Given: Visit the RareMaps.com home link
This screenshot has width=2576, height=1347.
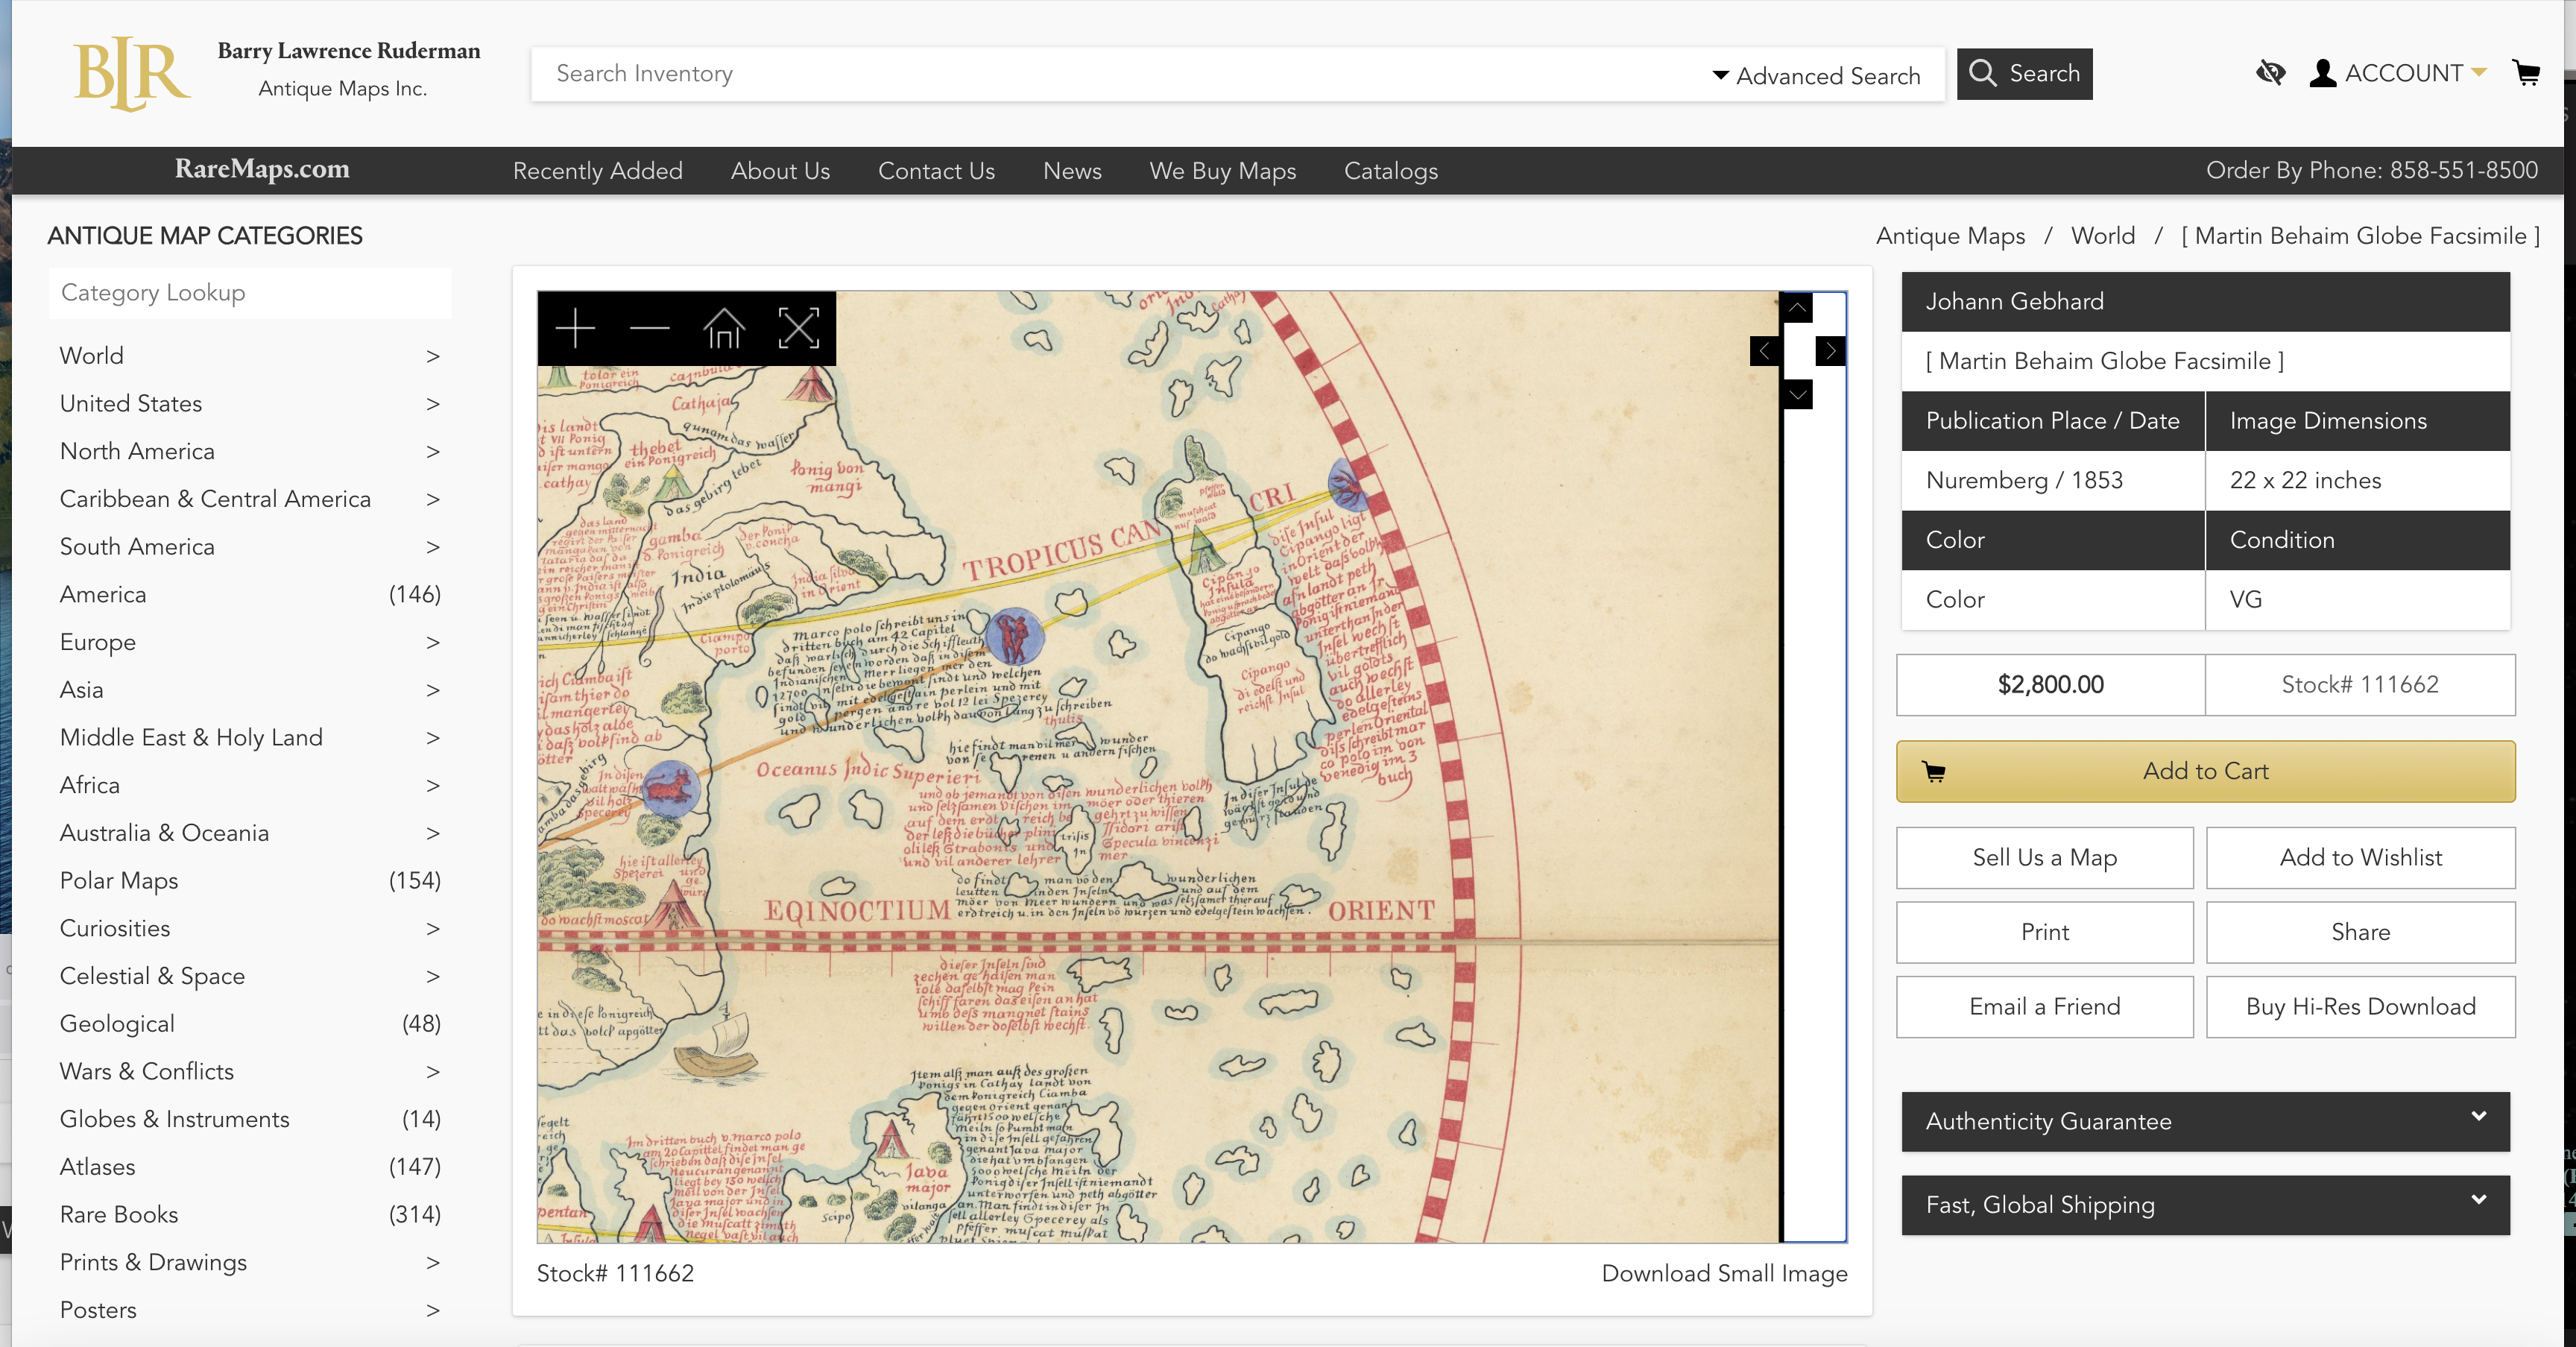Looking at the screenshot, I should pos(262,169).
